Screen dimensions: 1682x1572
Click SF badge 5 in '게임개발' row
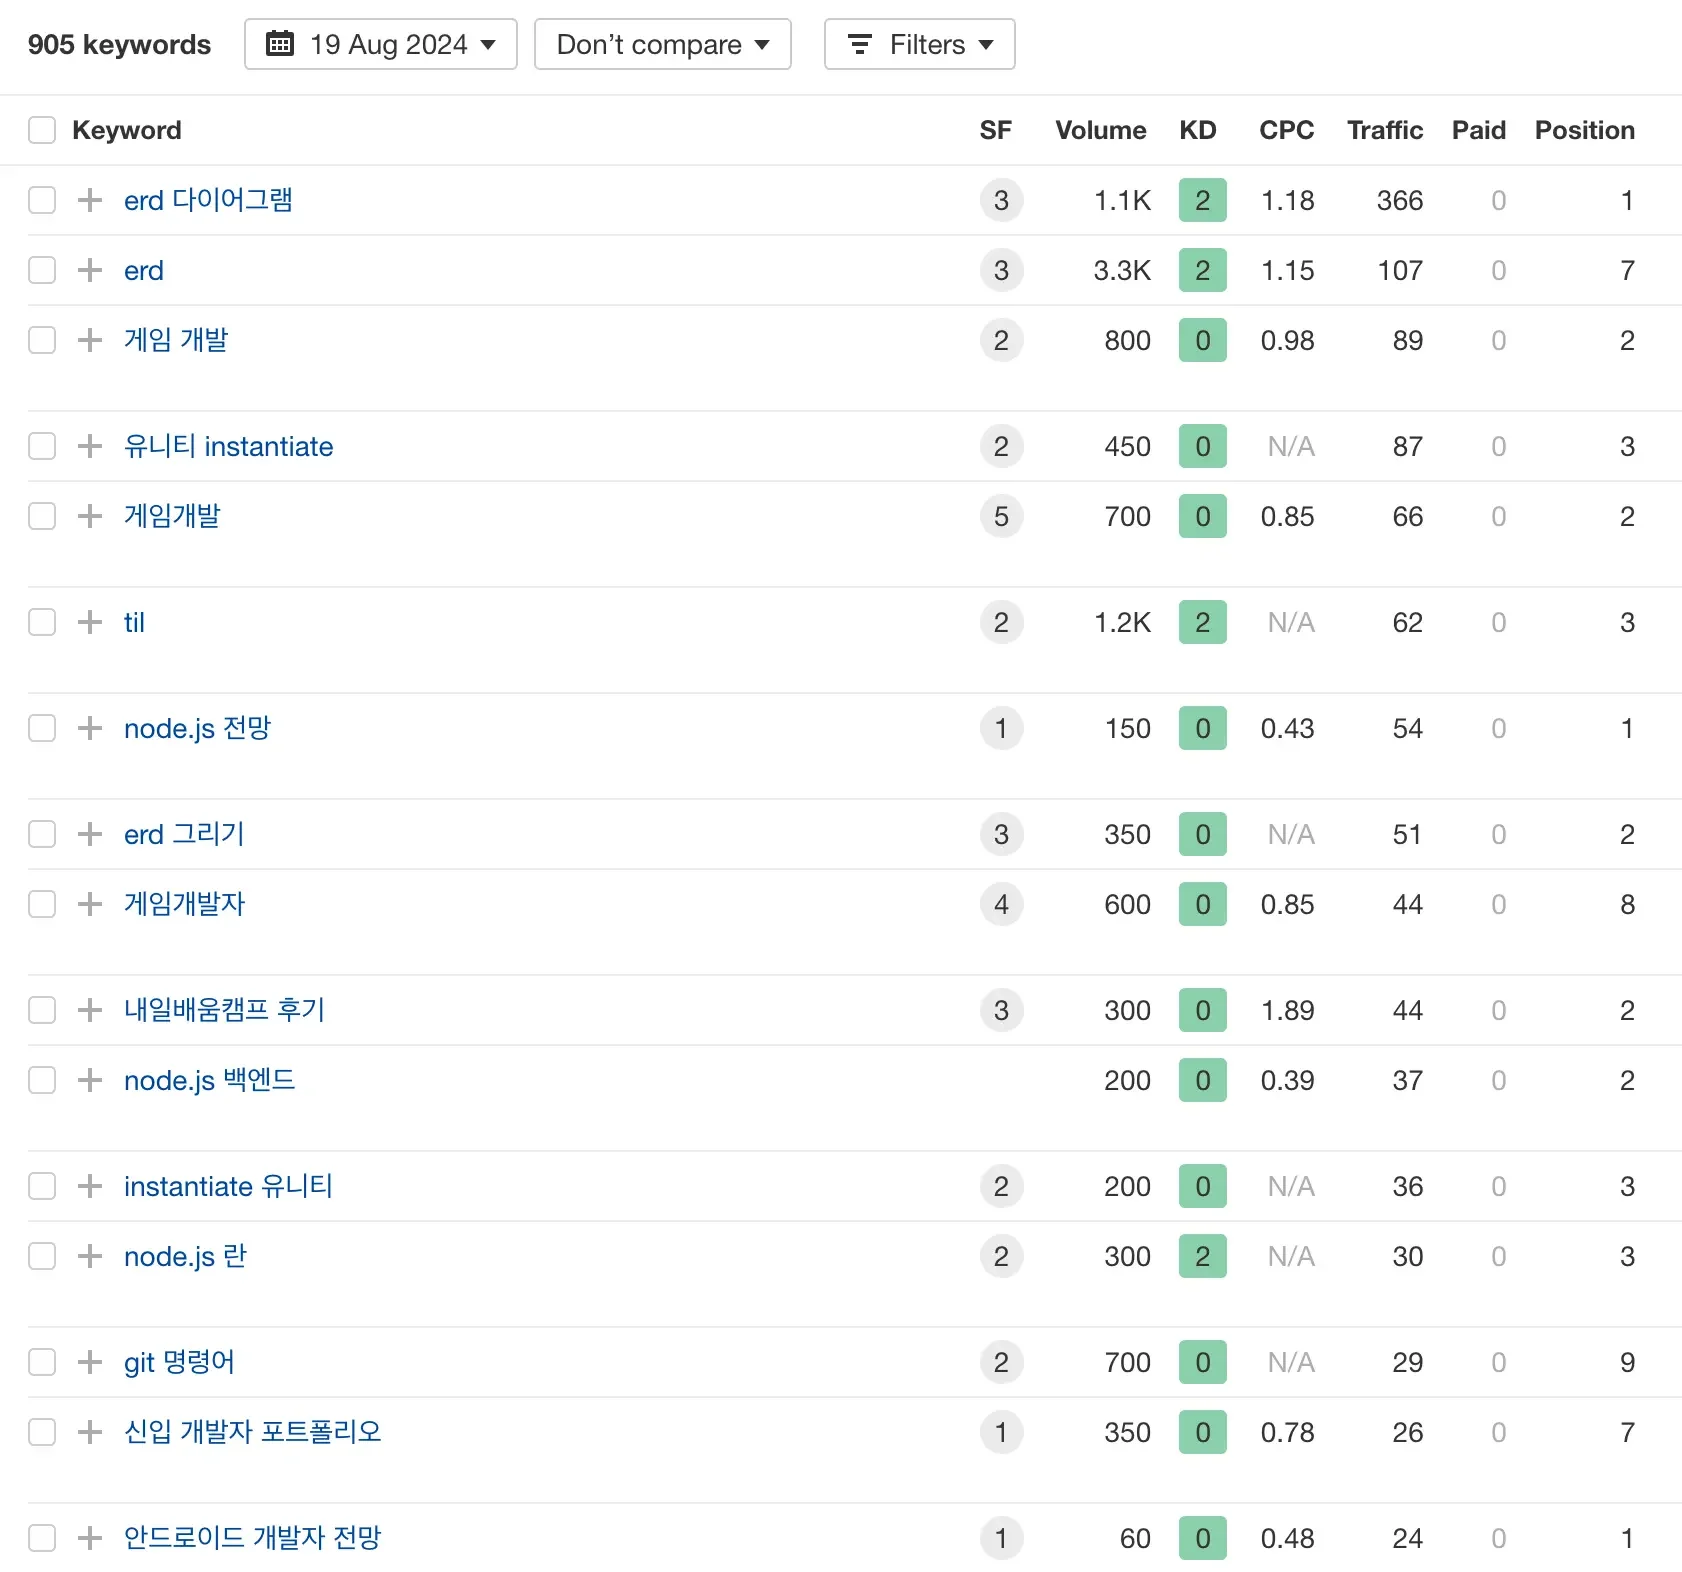click(x=1001, y=516)
